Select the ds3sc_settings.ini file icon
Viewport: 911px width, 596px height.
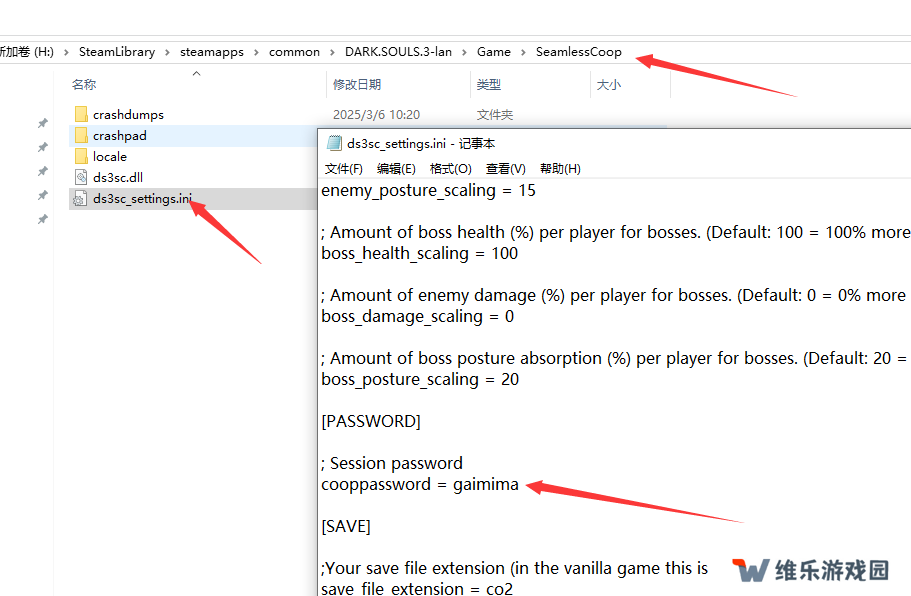click(80, 199)
